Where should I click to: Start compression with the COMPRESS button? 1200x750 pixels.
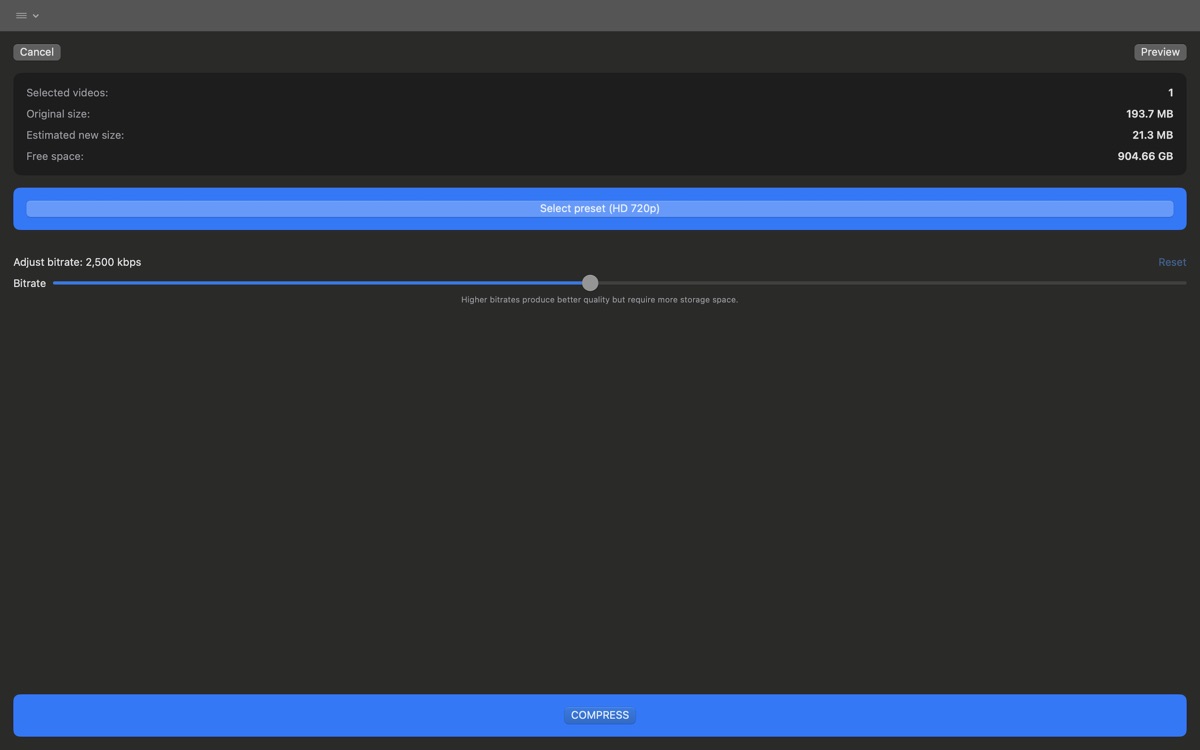[599, 714]
